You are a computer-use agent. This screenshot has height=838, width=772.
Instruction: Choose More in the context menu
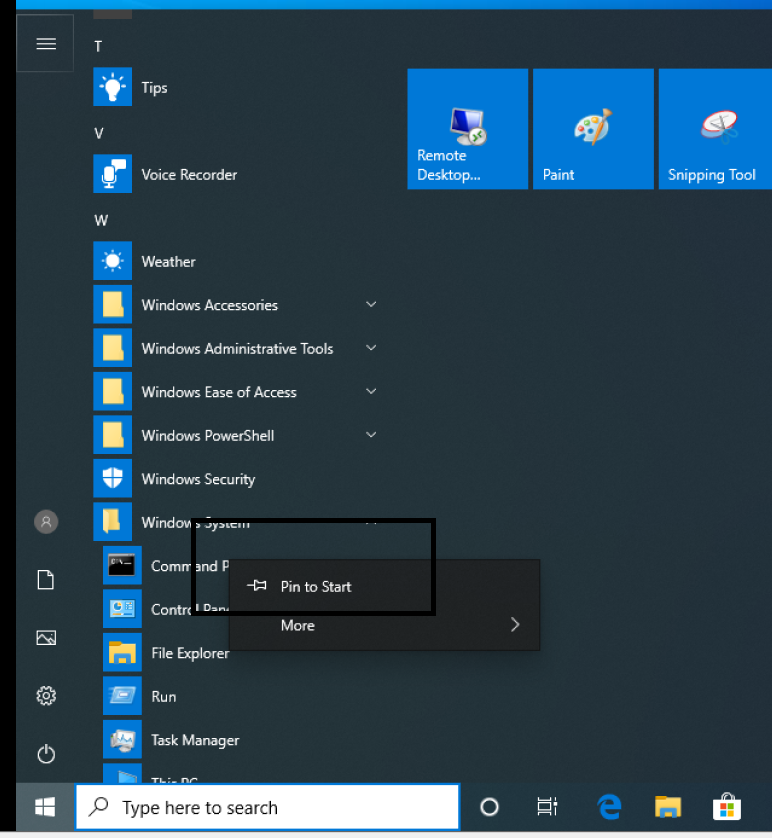click(x=384, y=625)
